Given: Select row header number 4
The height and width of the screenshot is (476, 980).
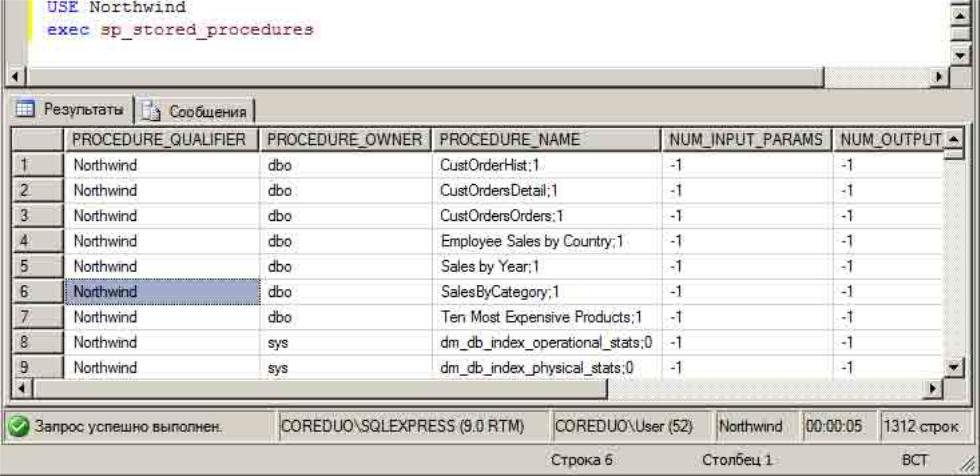Looking at the screenshot, I should coord(38,241).
